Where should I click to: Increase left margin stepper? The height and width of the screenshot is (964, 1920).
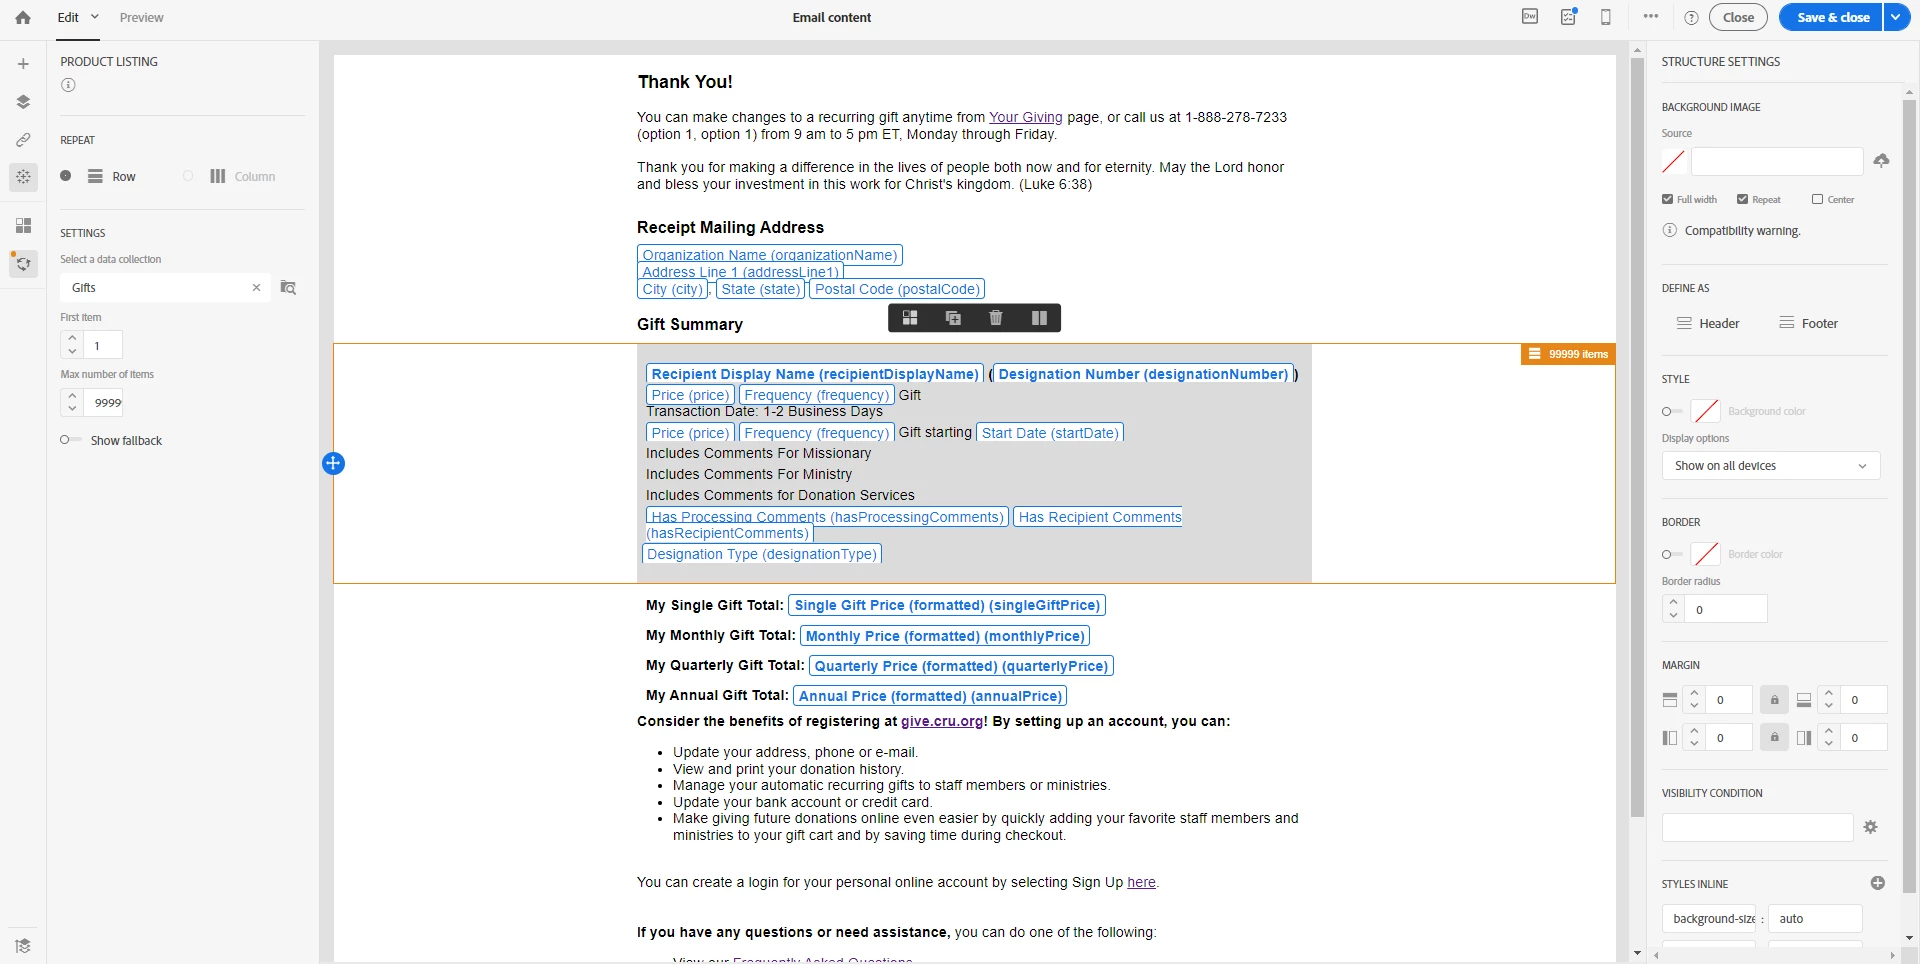click(x=1694, y=731)
